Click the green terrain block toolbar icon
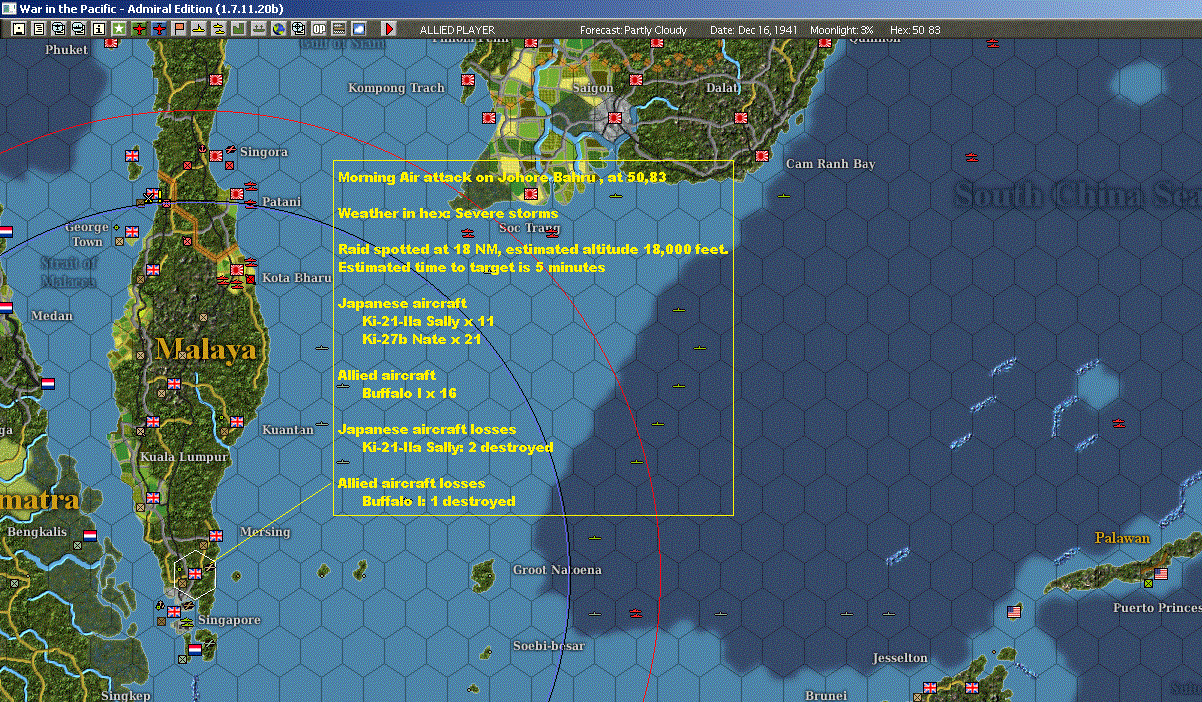The width and height of the screenshot is (1202, 702). pyautogui.click(x=239, y=29)
